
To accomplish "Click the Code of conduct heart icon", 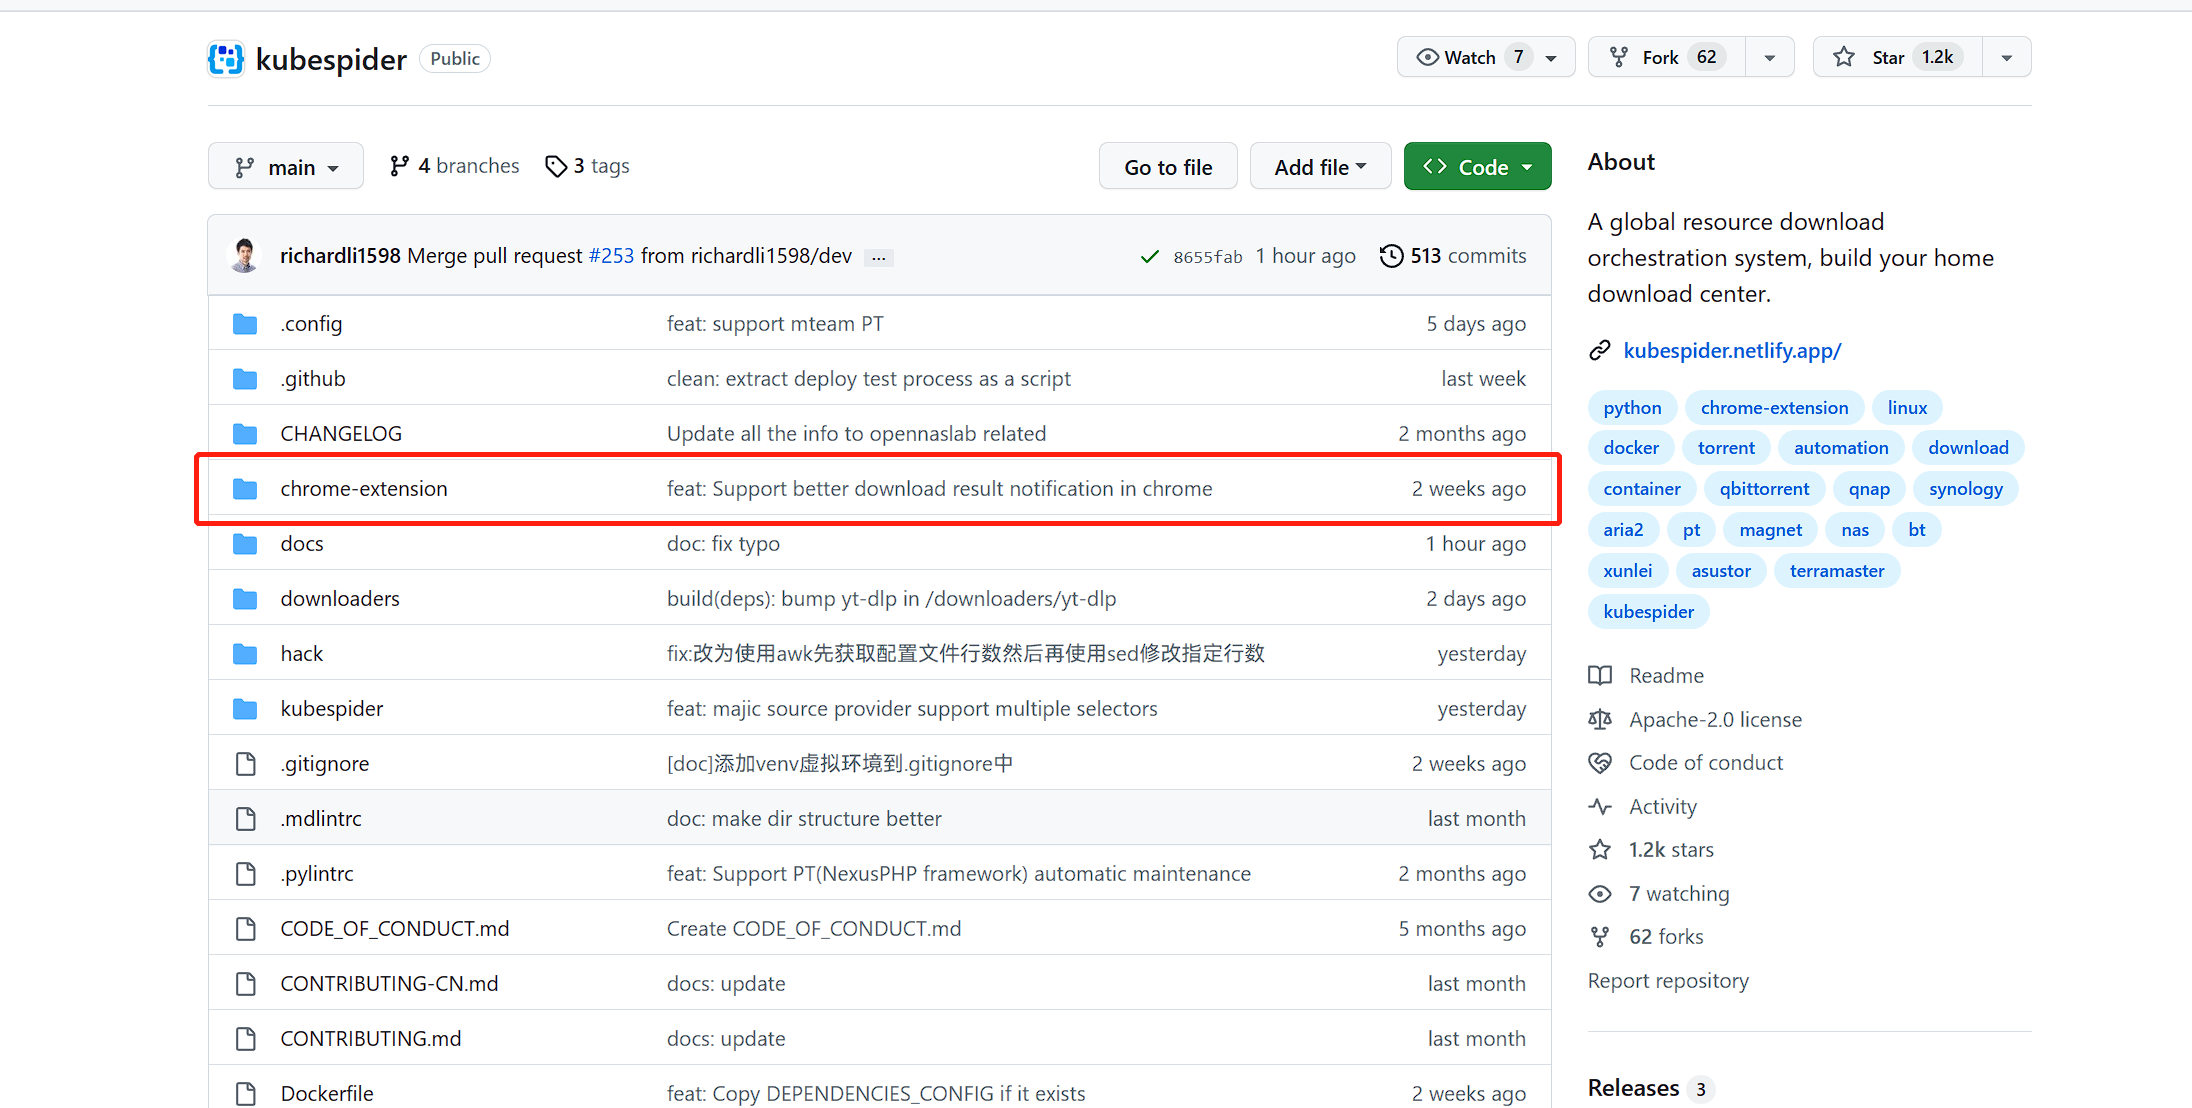I will click(x=1600, y=763).
